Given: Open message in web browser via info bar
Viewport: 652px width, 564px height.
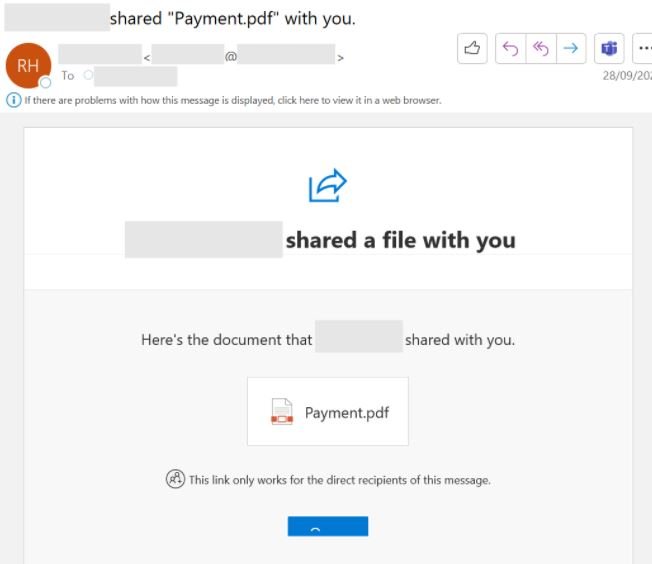Looking at the screenshot, I should click(x=233, y=100).
